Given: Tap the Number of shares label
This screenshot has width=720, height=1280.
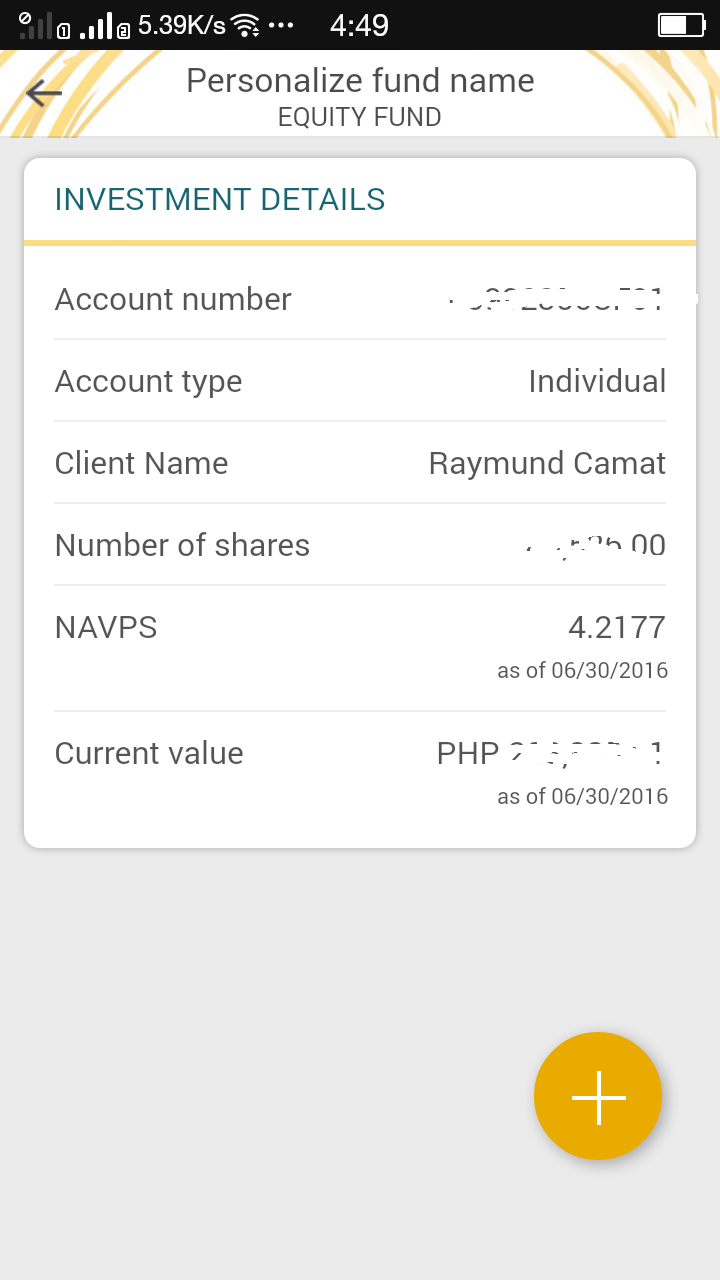Looking at the screenshot, I should pos(182,545).
